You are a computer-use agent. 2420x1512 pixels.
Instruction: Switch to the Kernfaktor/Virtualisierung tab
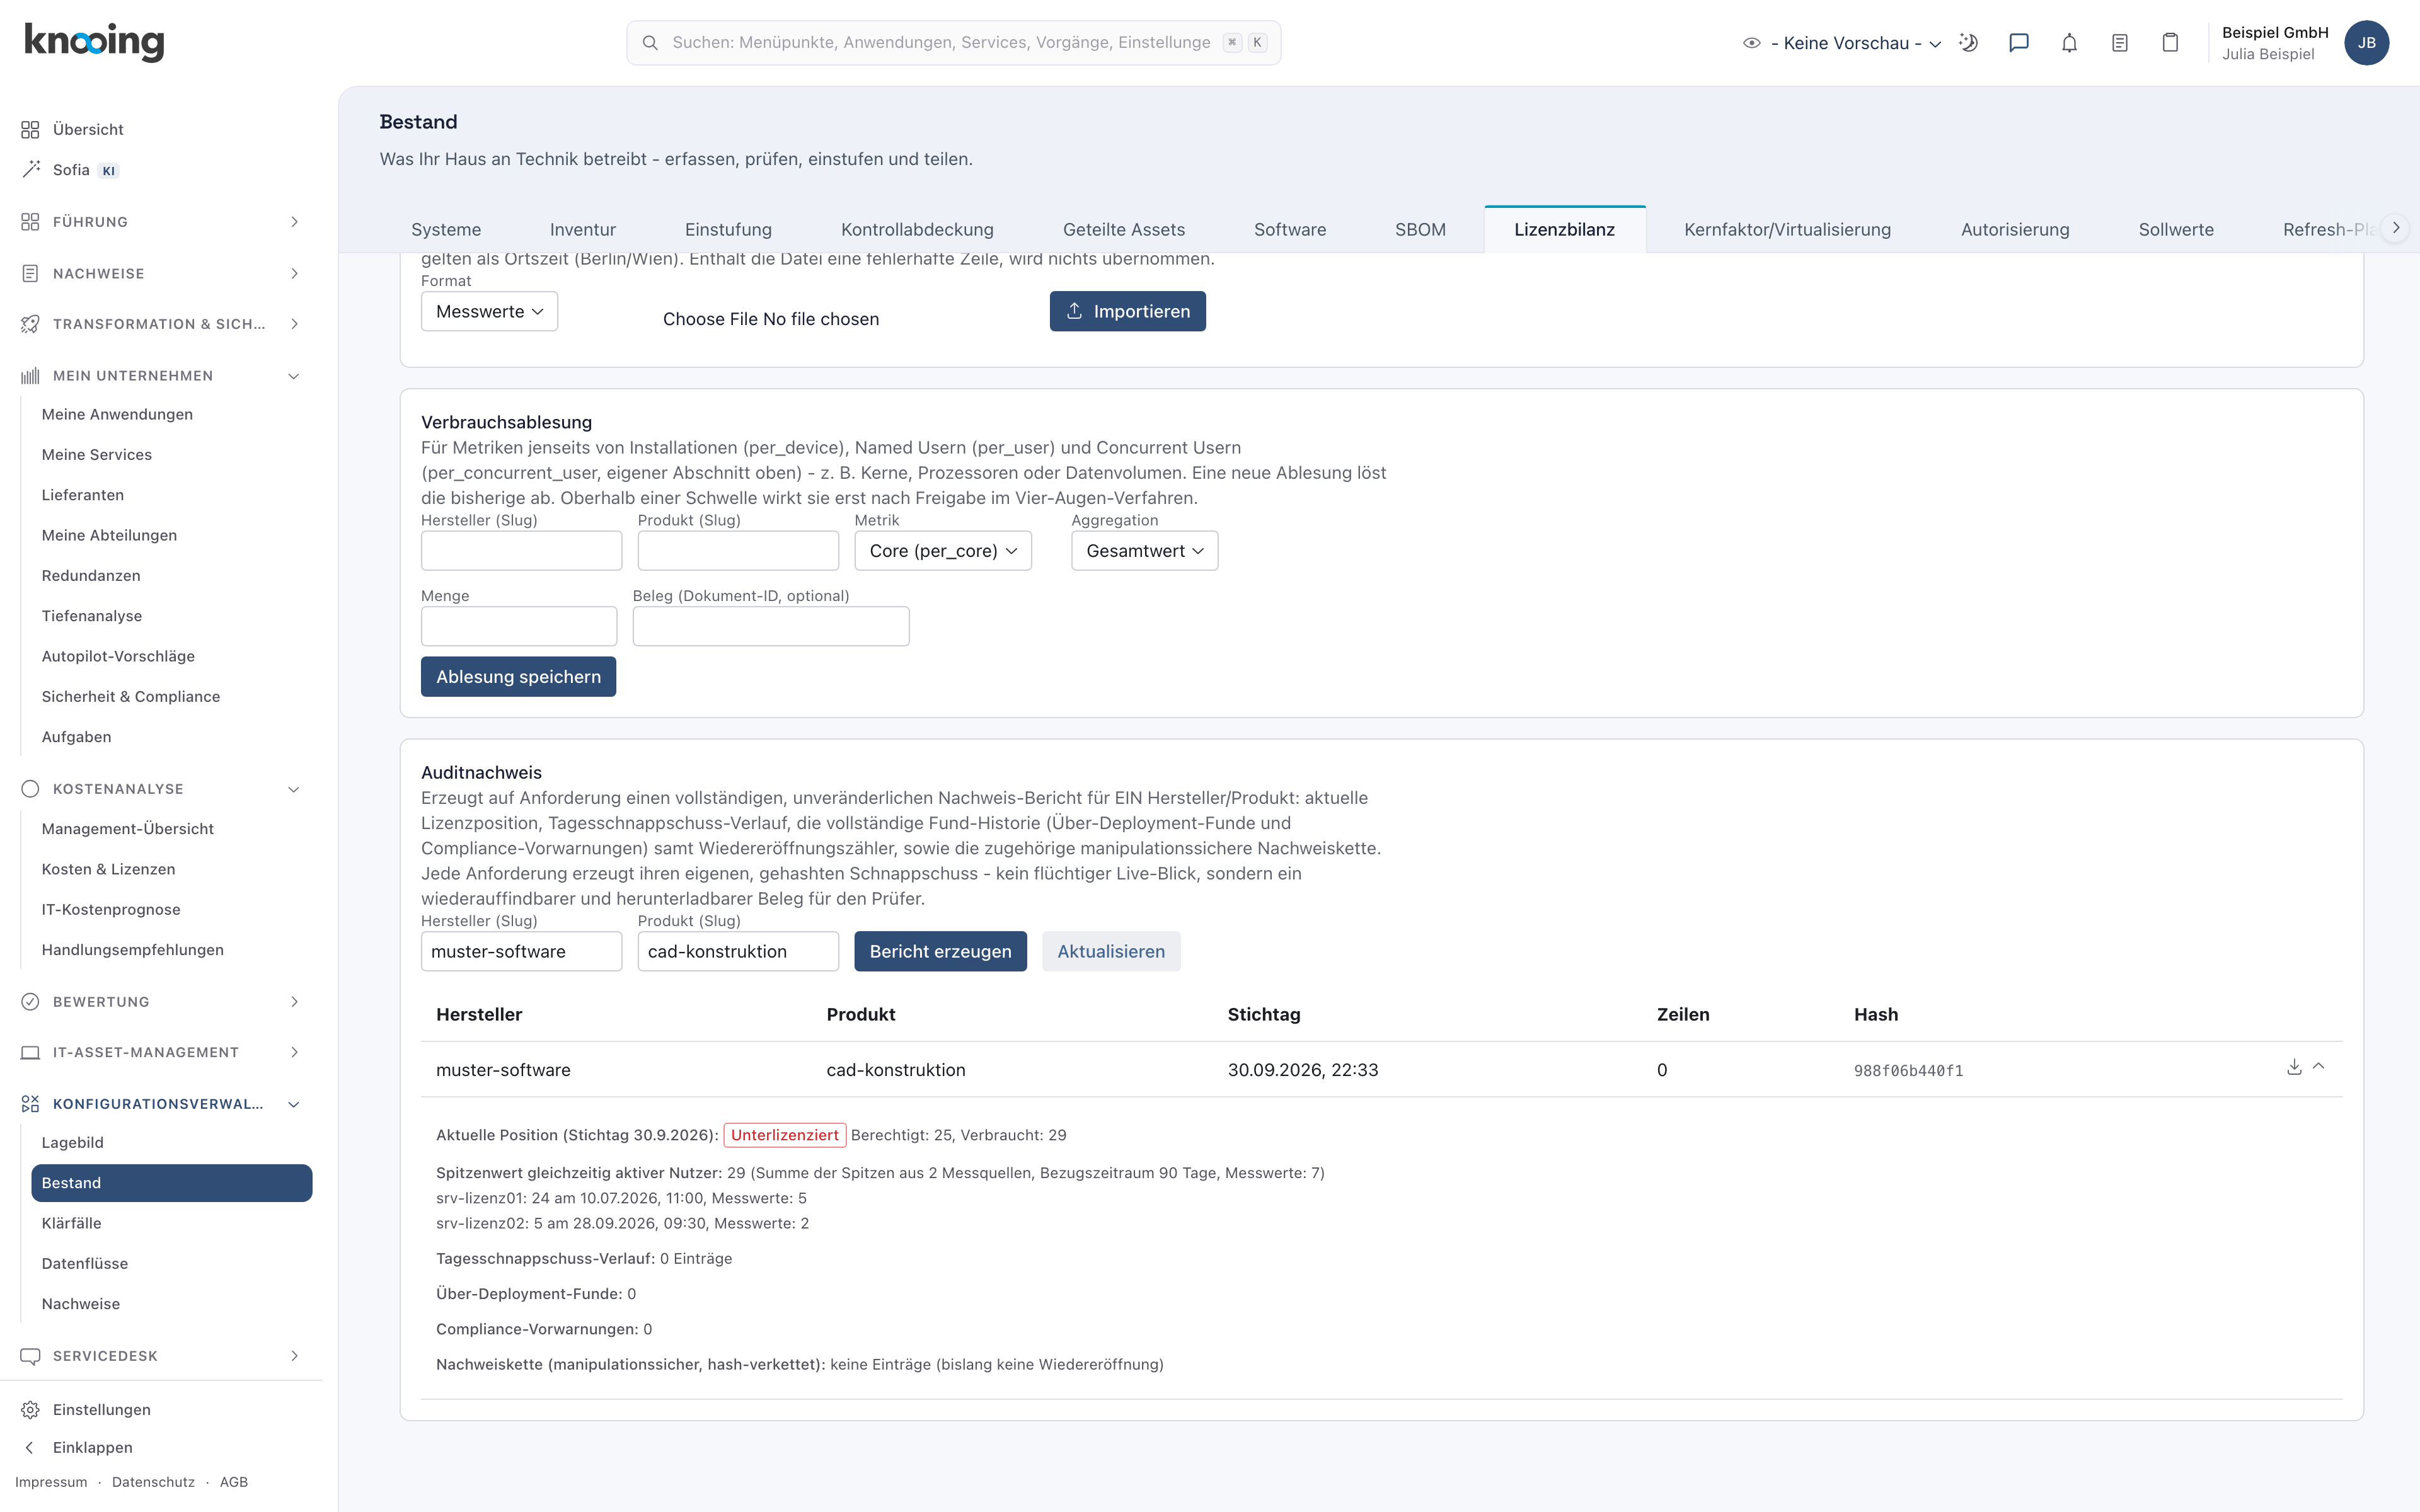1787,229
